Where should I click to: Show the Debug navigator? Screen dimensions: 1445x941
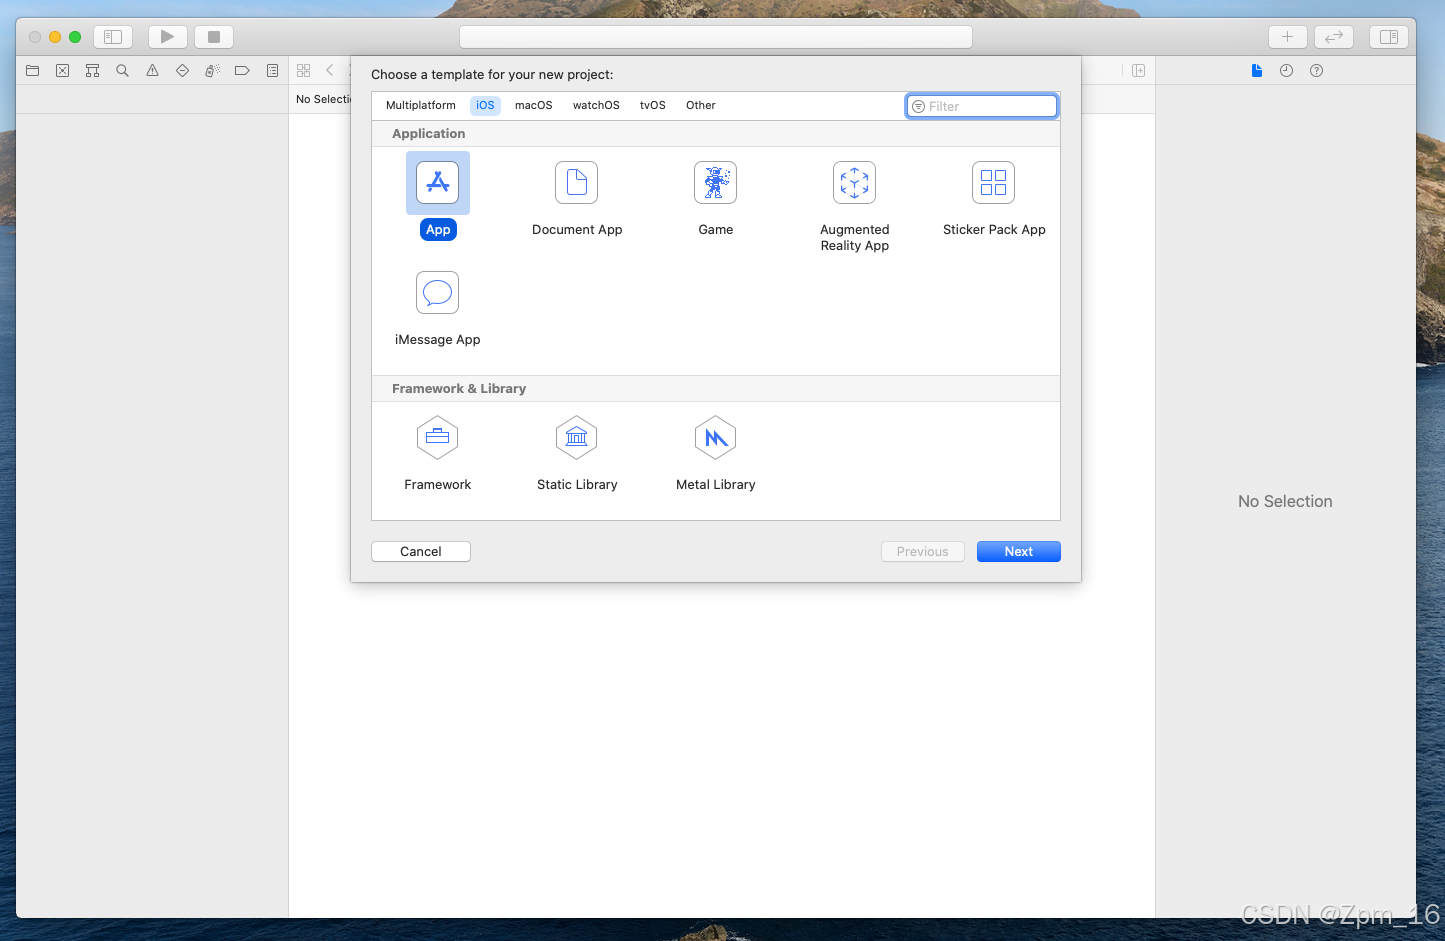coord(212,71)
